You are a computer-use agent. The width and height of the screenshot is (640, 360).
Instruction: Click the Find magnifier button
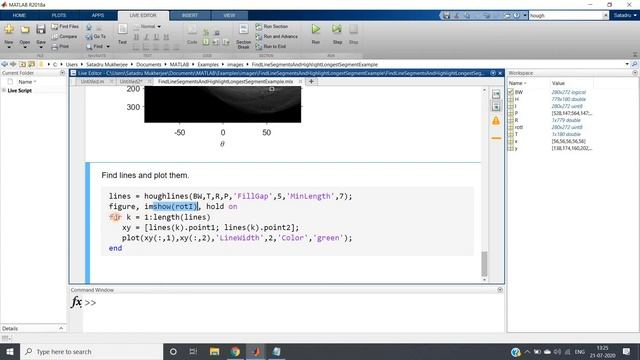pos(95,47)
